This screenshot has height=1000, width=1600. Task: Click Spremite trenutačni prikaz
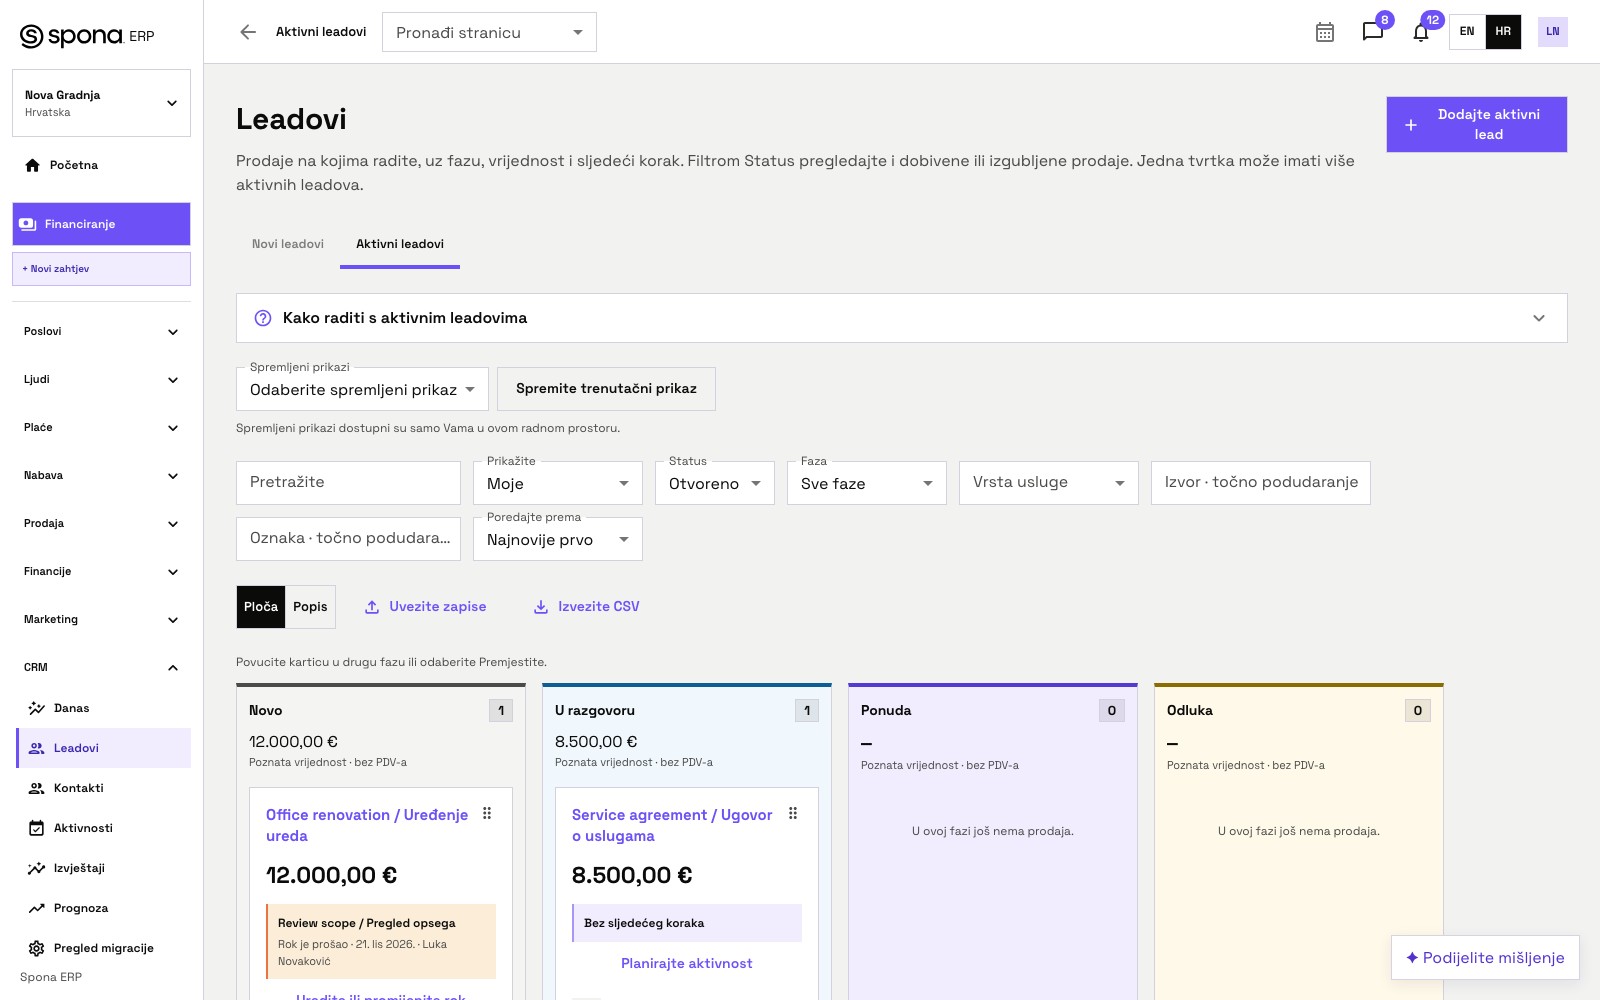606,389
